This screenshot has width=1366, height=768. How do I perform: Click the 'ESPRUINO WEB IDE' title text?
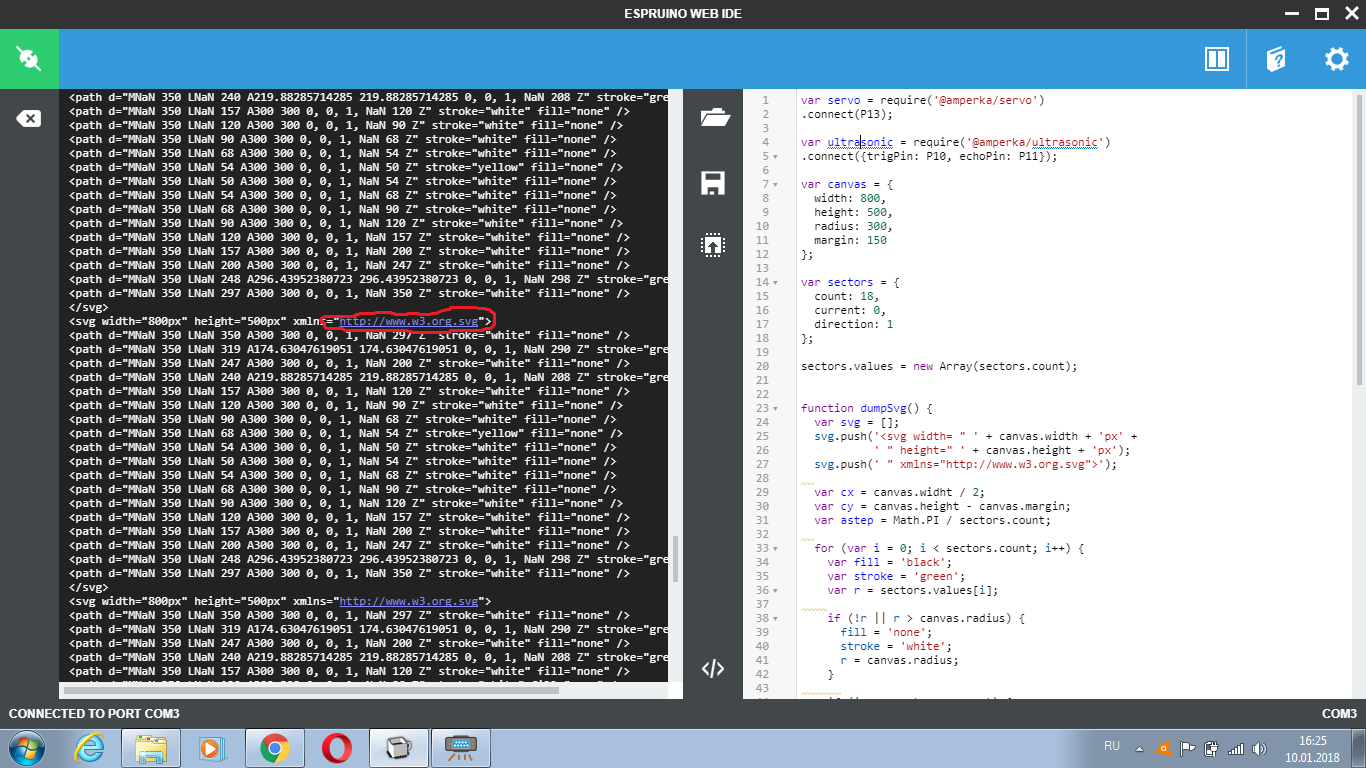tap(683, 14)
